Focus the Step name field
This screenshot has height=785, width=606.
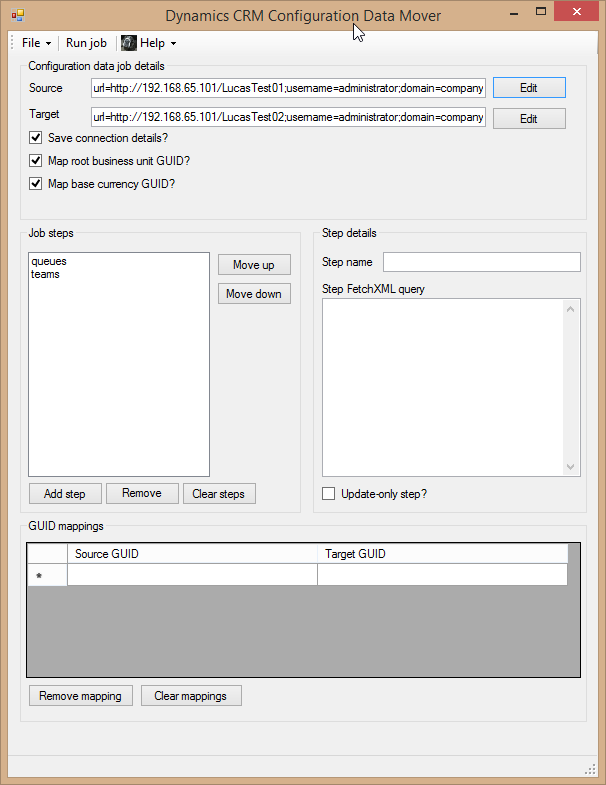[482, 262]
